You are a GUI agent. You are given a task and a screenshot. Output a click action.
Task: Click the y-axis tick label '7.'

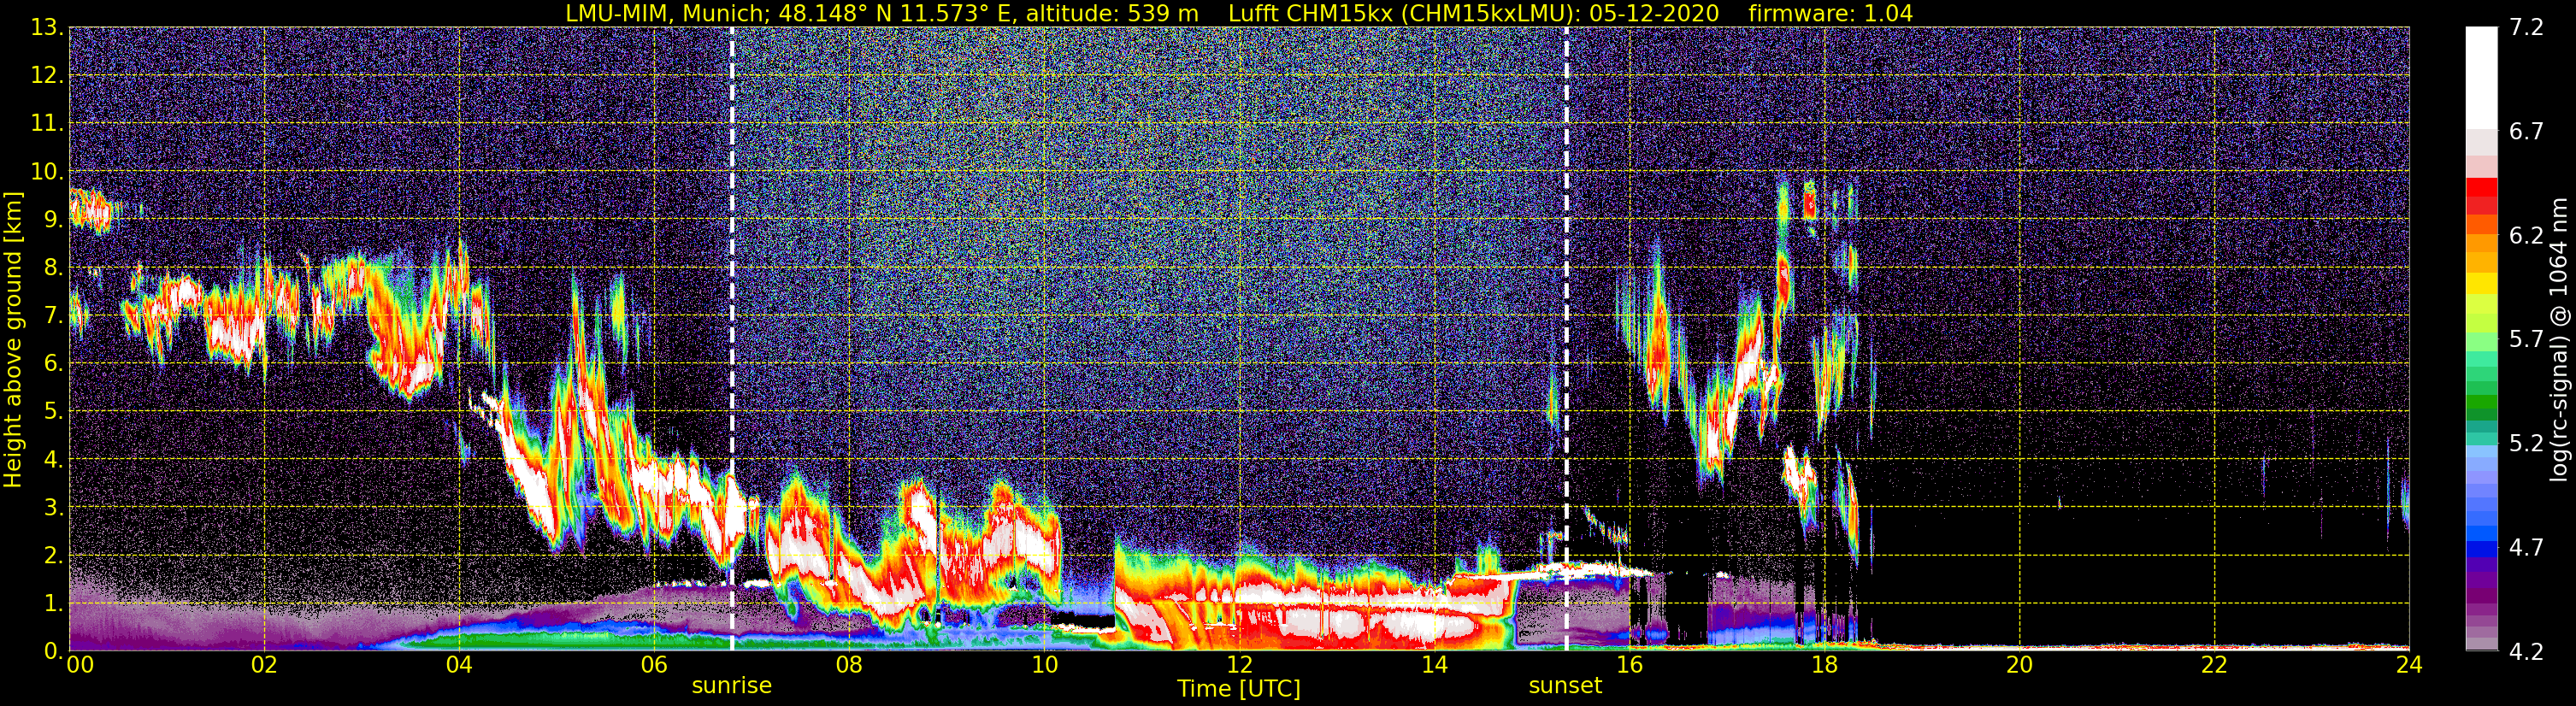pyautogui.click(x=53, y=316)
